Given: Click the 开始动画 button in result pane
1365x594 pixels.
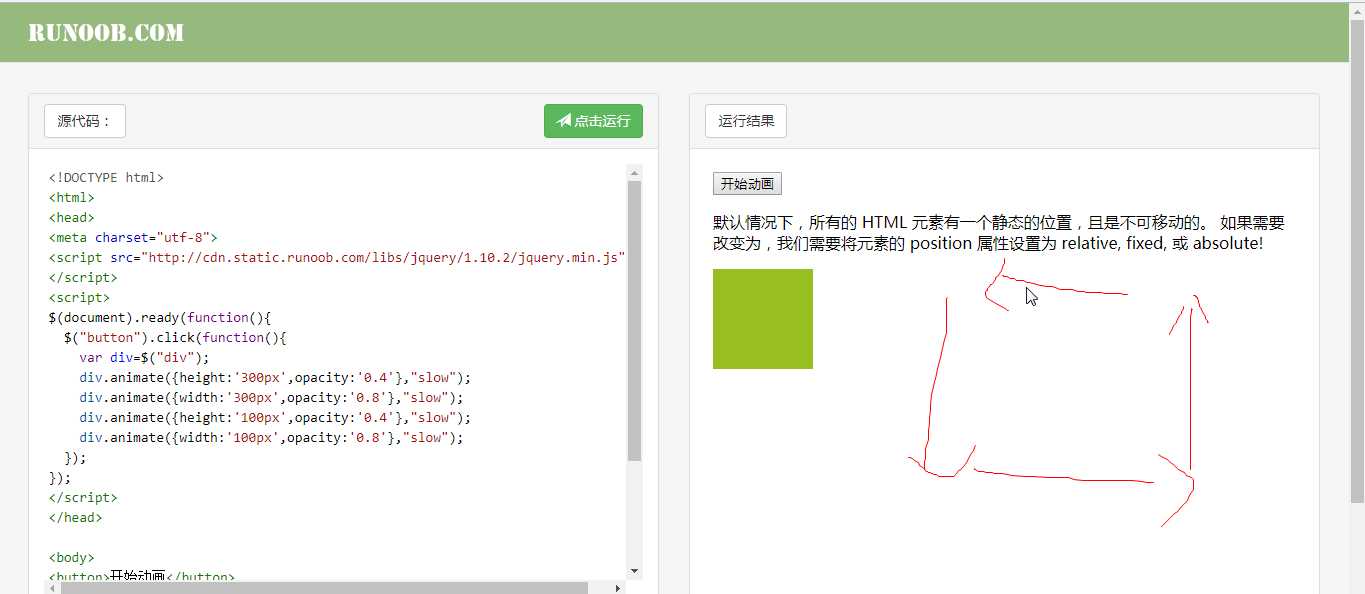Looking at the screenshot, I should pyautogui.click(x=747, y=184).
